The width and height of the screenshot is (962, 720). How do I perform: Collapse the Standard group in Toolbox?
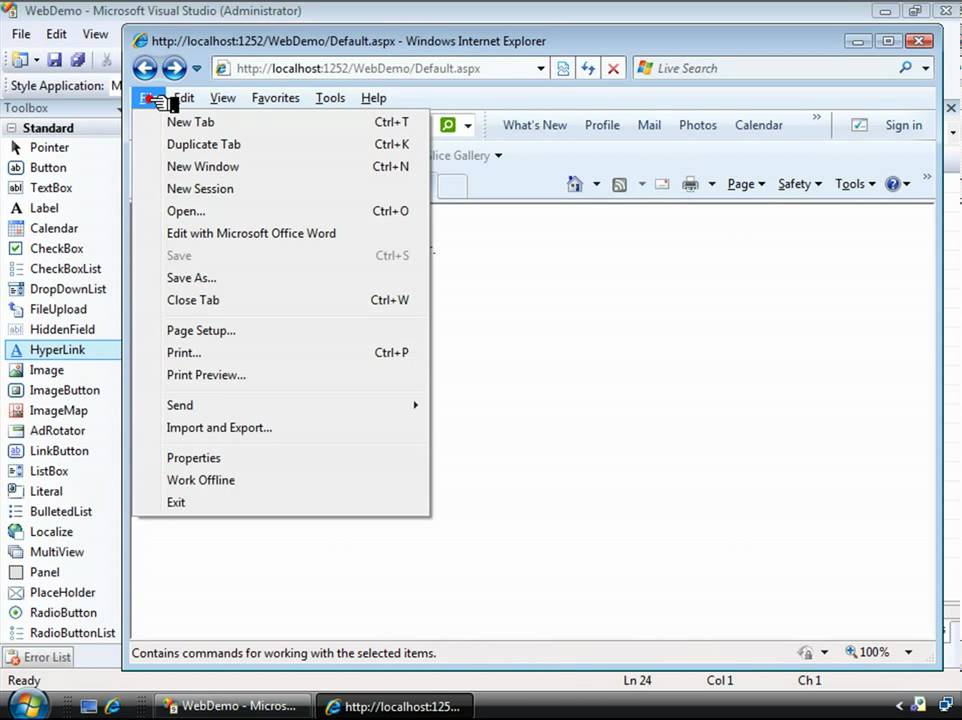pyautogui.click(x=11, y=128)
